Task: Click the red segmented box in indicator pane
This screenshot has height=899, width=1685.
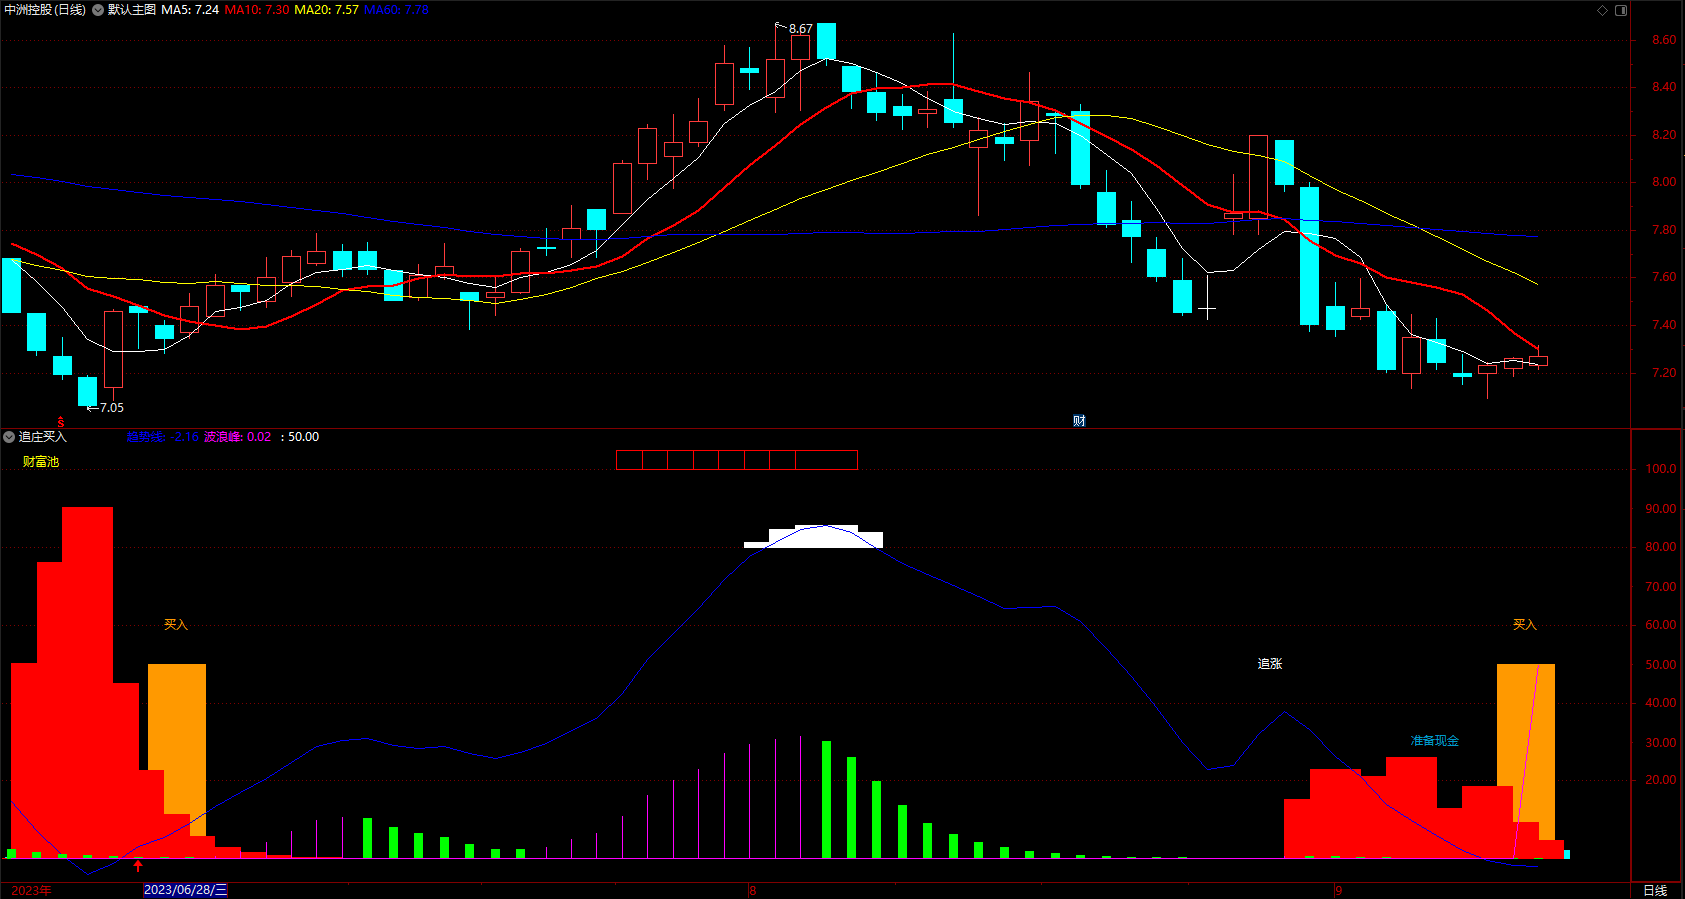Action: coord(737,460)
